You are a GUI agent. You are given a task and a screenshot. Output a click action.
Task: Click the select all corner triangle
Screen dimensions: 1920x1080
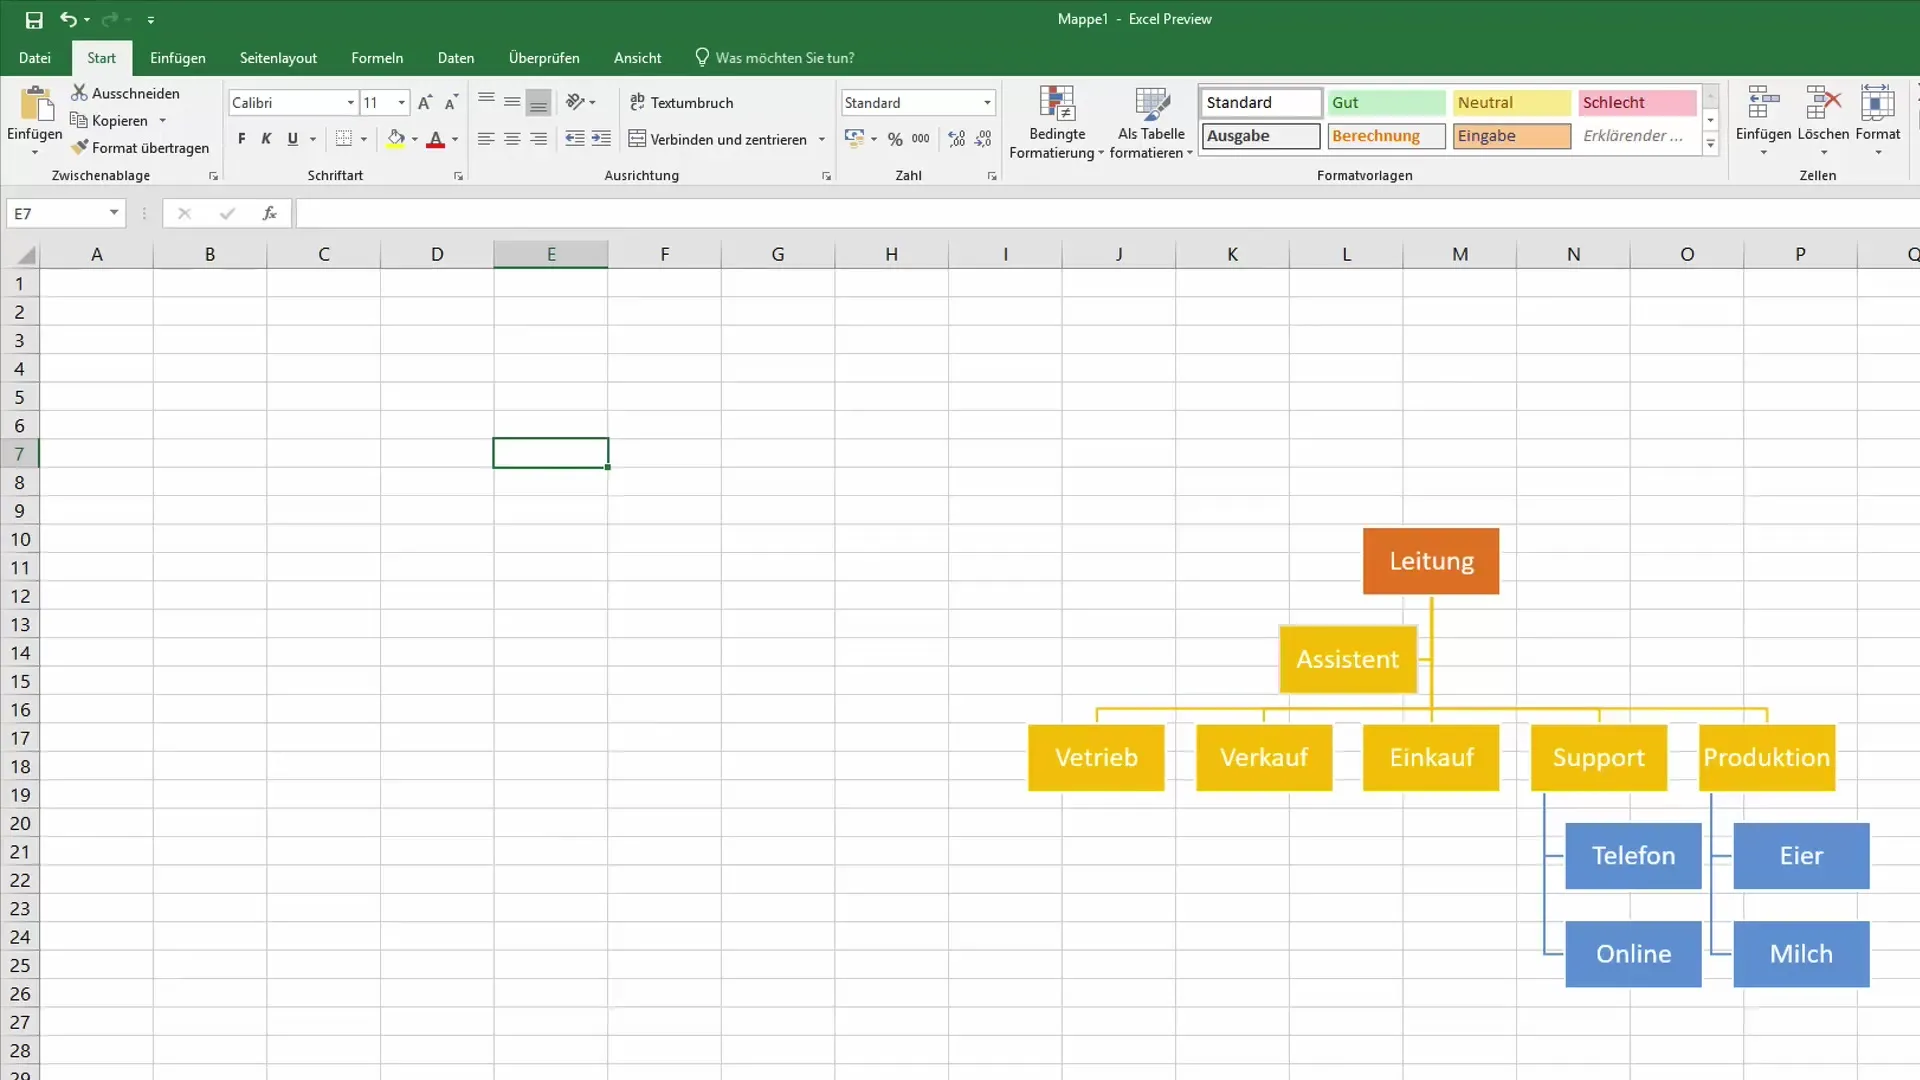pyautogui.click(x=26, y=255)
